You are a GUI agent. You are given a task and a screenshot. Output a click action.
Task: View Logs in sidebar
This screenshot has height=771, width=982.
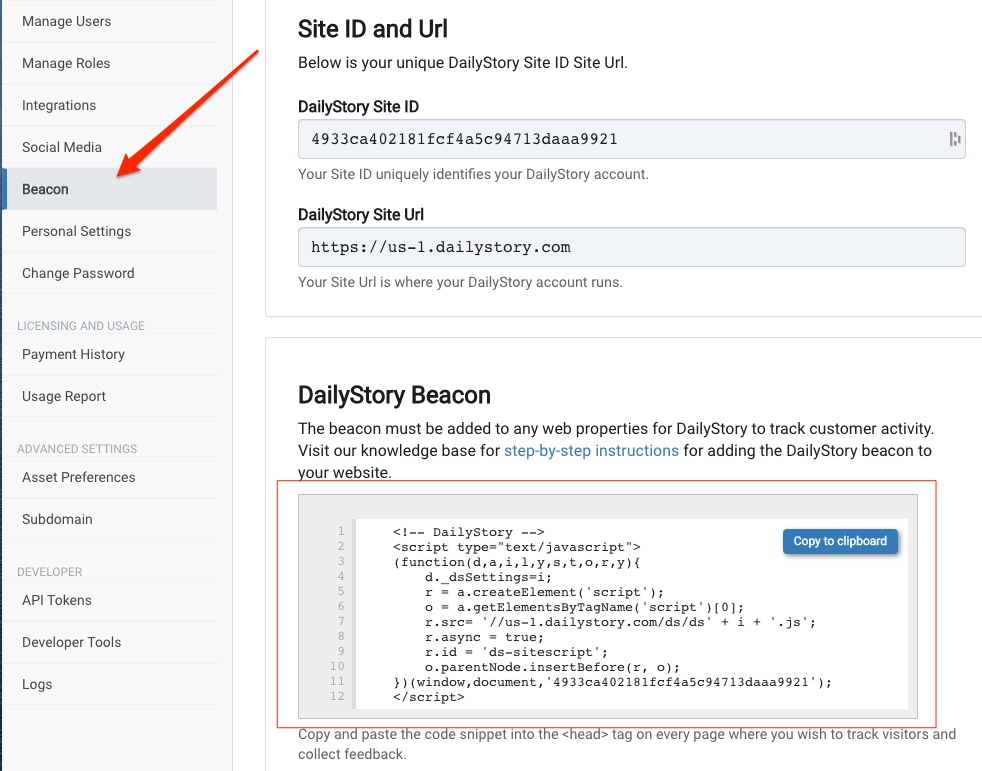tap(37, 684)
